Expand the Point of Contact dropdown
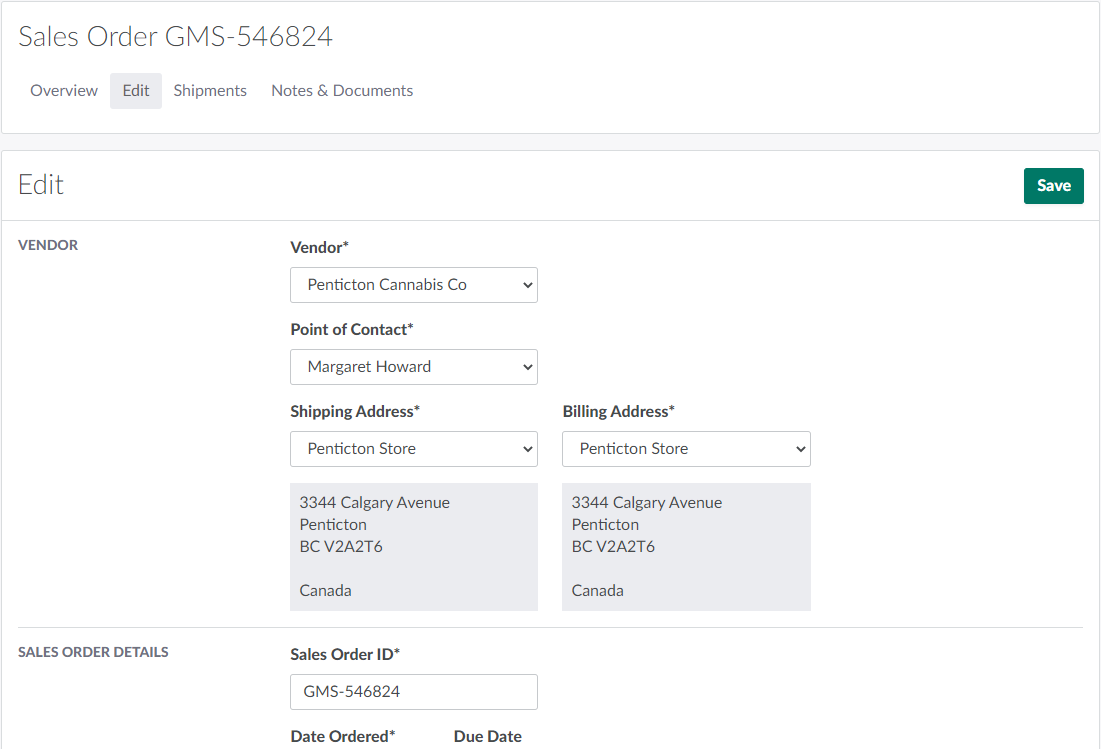Viewport: 1101px width, 749px height. pos(414,367)
